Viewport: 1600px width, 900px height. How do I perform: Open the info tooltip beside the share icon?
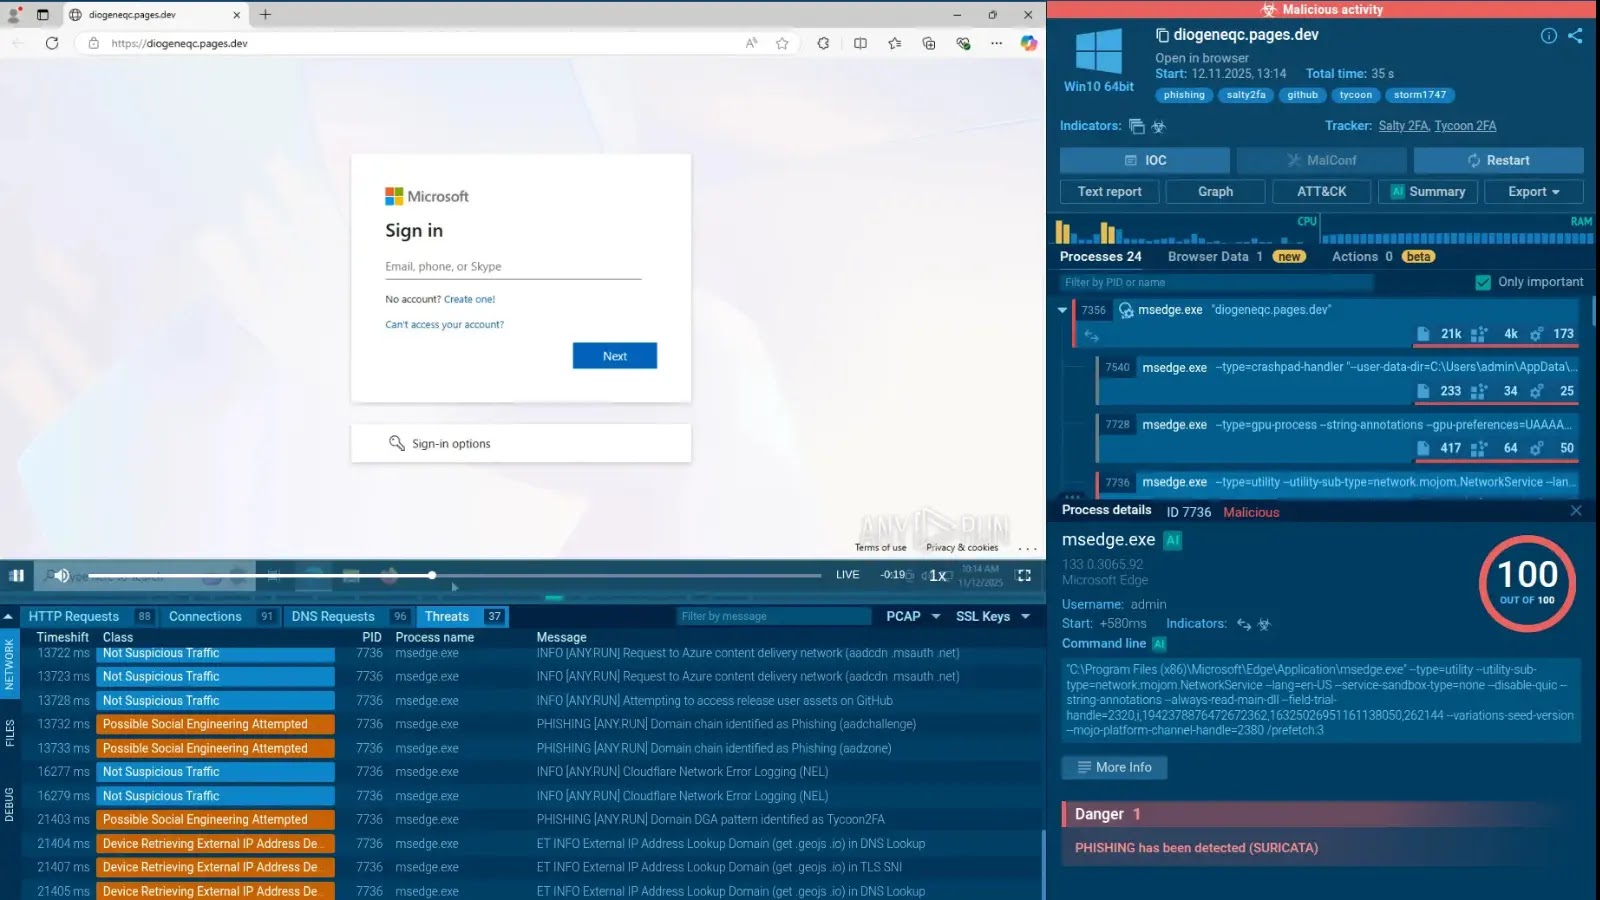pos(1549,35)
